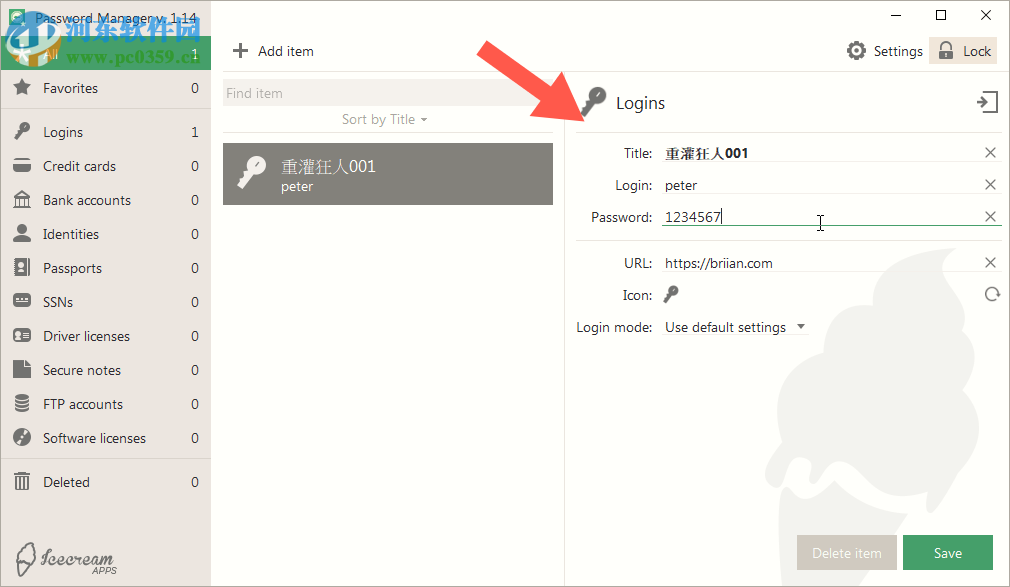
Task: Lock the password manager
Action: pos(962,50)
